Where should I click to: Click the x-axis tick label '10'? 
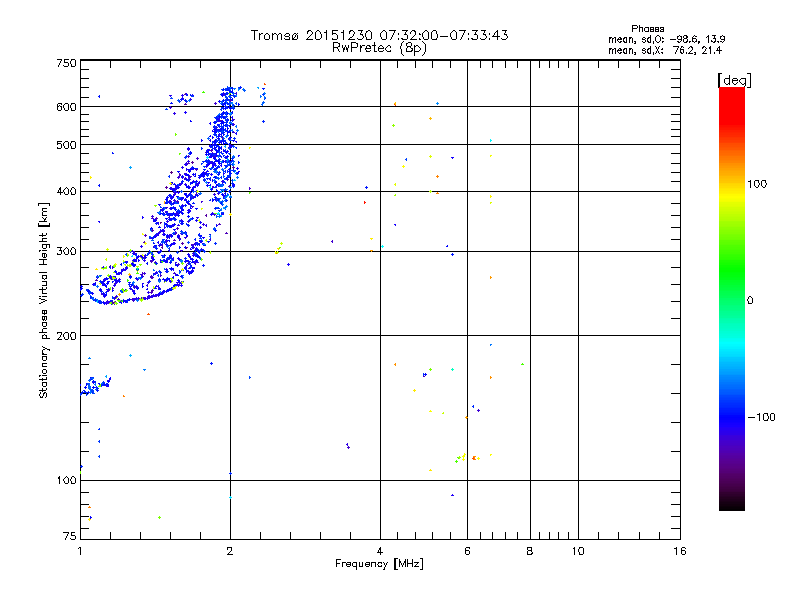click(x=578, y=551)
